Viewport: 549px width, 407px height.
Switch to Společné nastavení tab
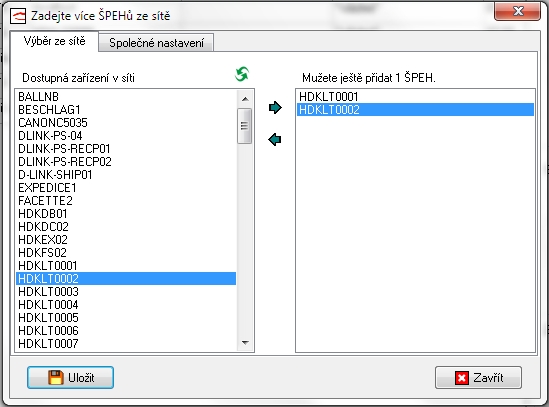(156, 43)
